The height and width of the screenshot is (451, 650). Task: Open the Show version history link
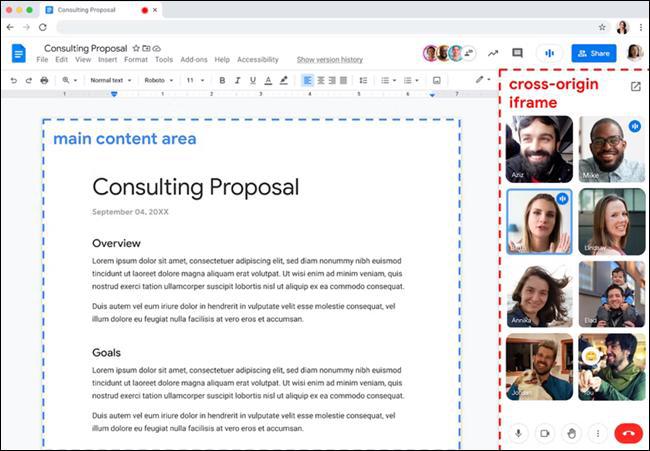pyautogui.click(x=329, y=60)
